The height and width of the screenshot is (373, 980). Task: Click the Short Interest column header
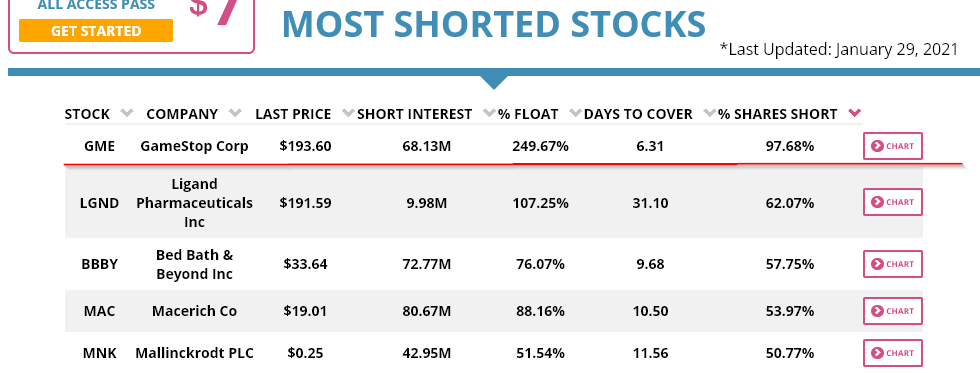click(x=414, y=114)
